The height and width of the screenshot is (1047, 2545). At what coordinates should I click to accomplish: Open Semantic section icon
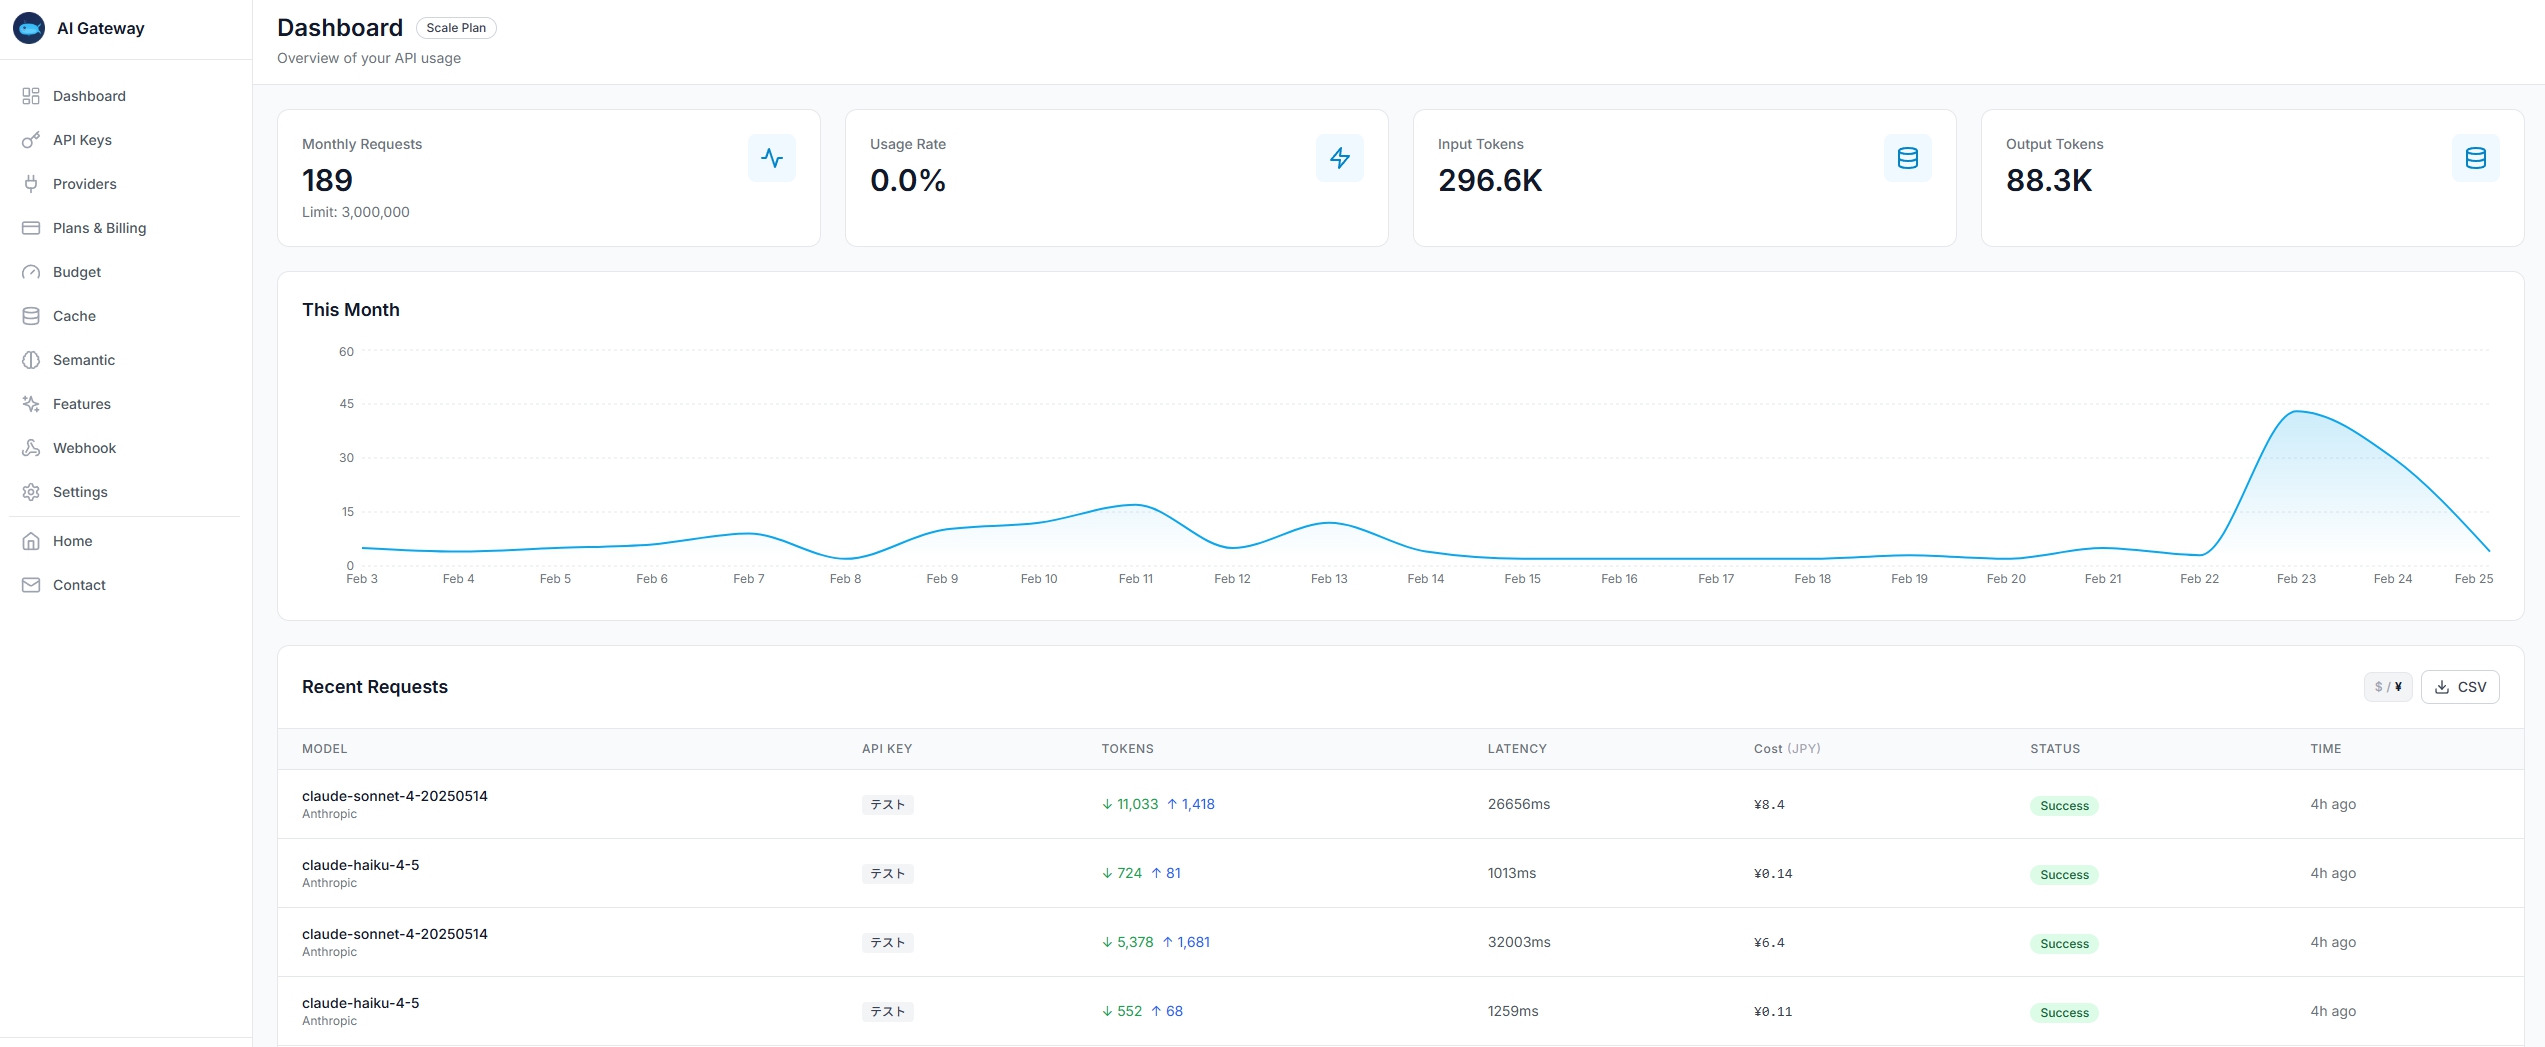click(x=31, y=360)
